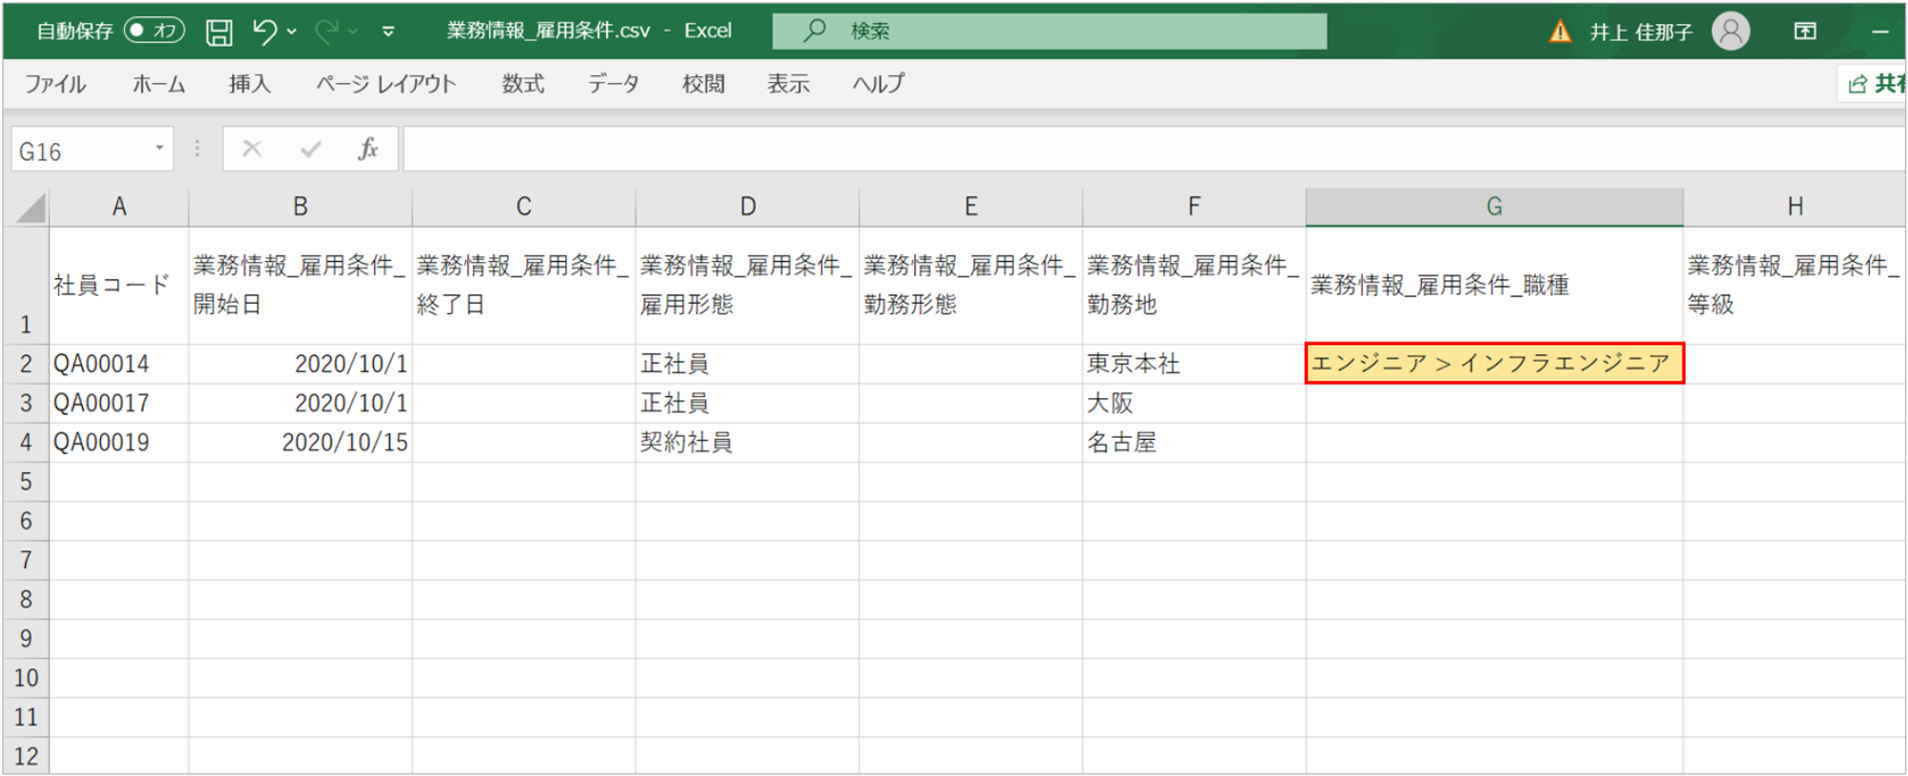Click the Select All corner triangle

click(x=31, y=208)
